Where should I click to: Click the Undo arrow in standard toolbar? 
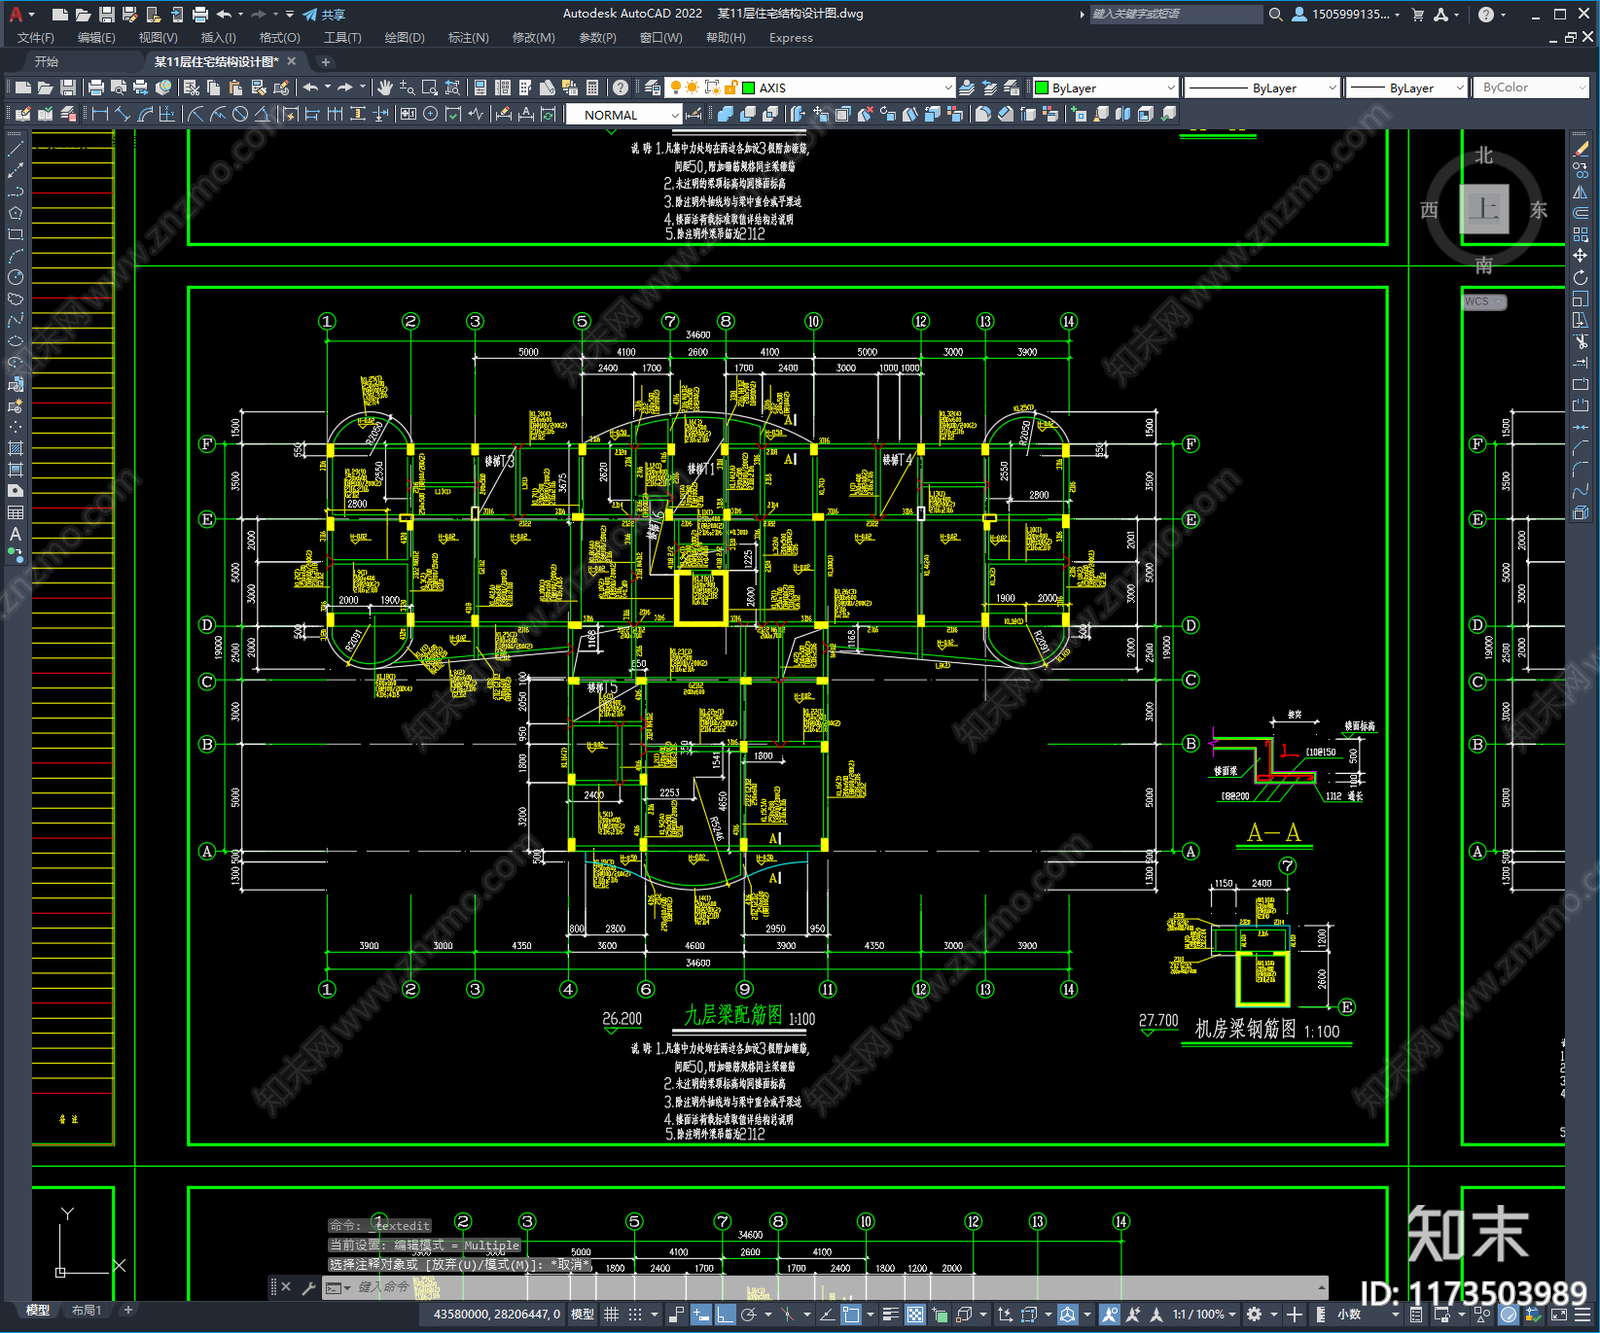(x=311, y=88)
